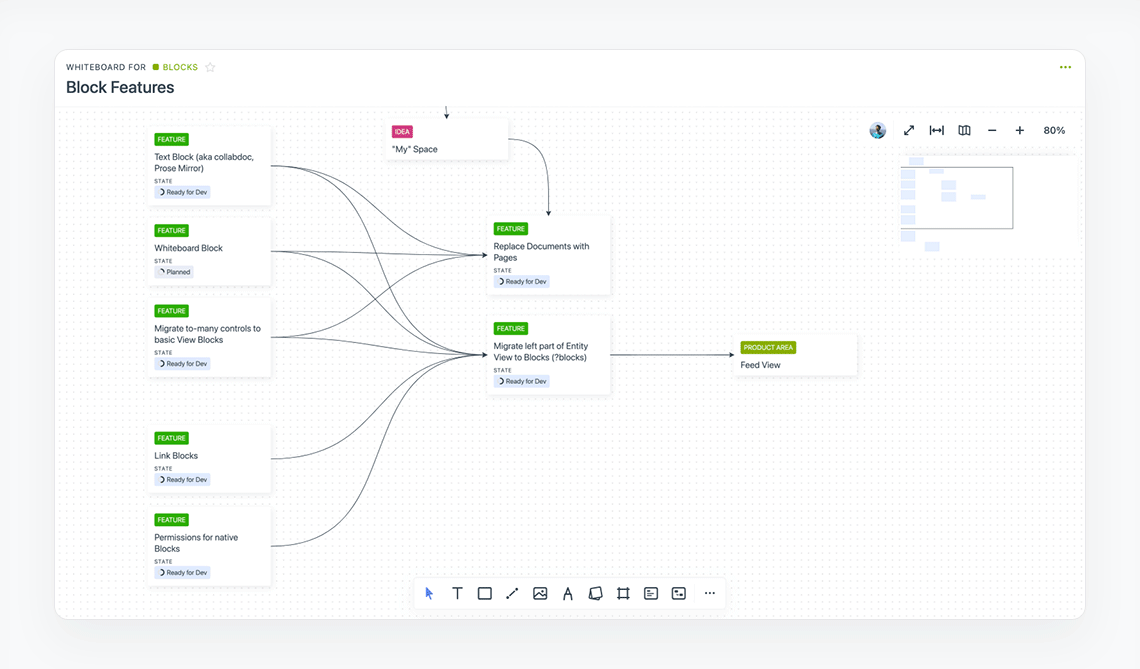Select the entity card tool
Image resolution: width=1140 pixels, height=669 pixels.
point(679,593)
